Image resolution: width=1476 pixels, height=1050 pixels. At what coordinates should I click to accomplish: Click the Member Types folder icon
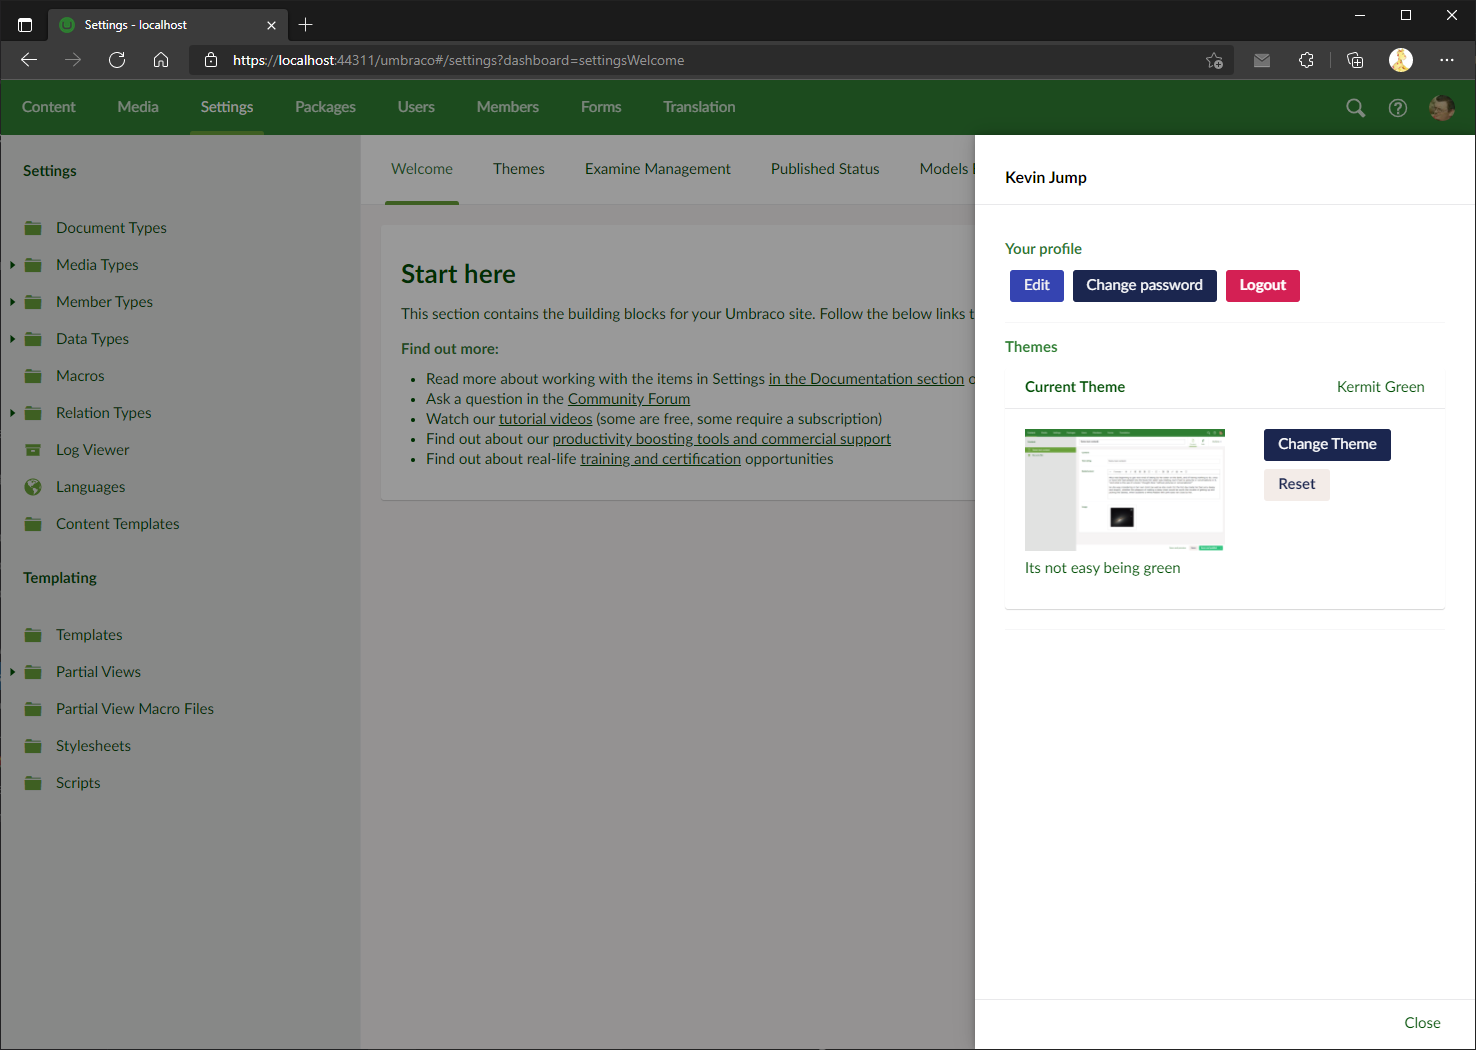click(x=33, y=302)
